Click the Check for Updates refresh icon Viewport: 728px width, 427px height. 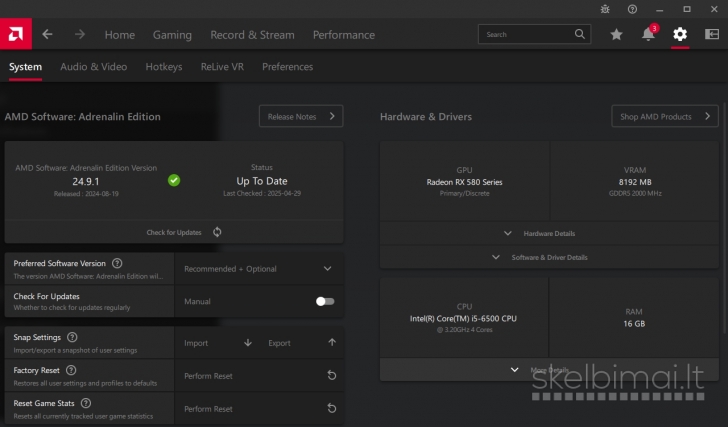[217, 232]
